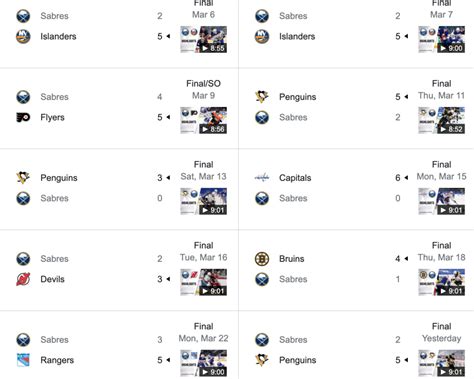474x379 pixels.
Task: Play the Mar 9 Sabres-Flyers highlights video
Action: pos(204,120)
